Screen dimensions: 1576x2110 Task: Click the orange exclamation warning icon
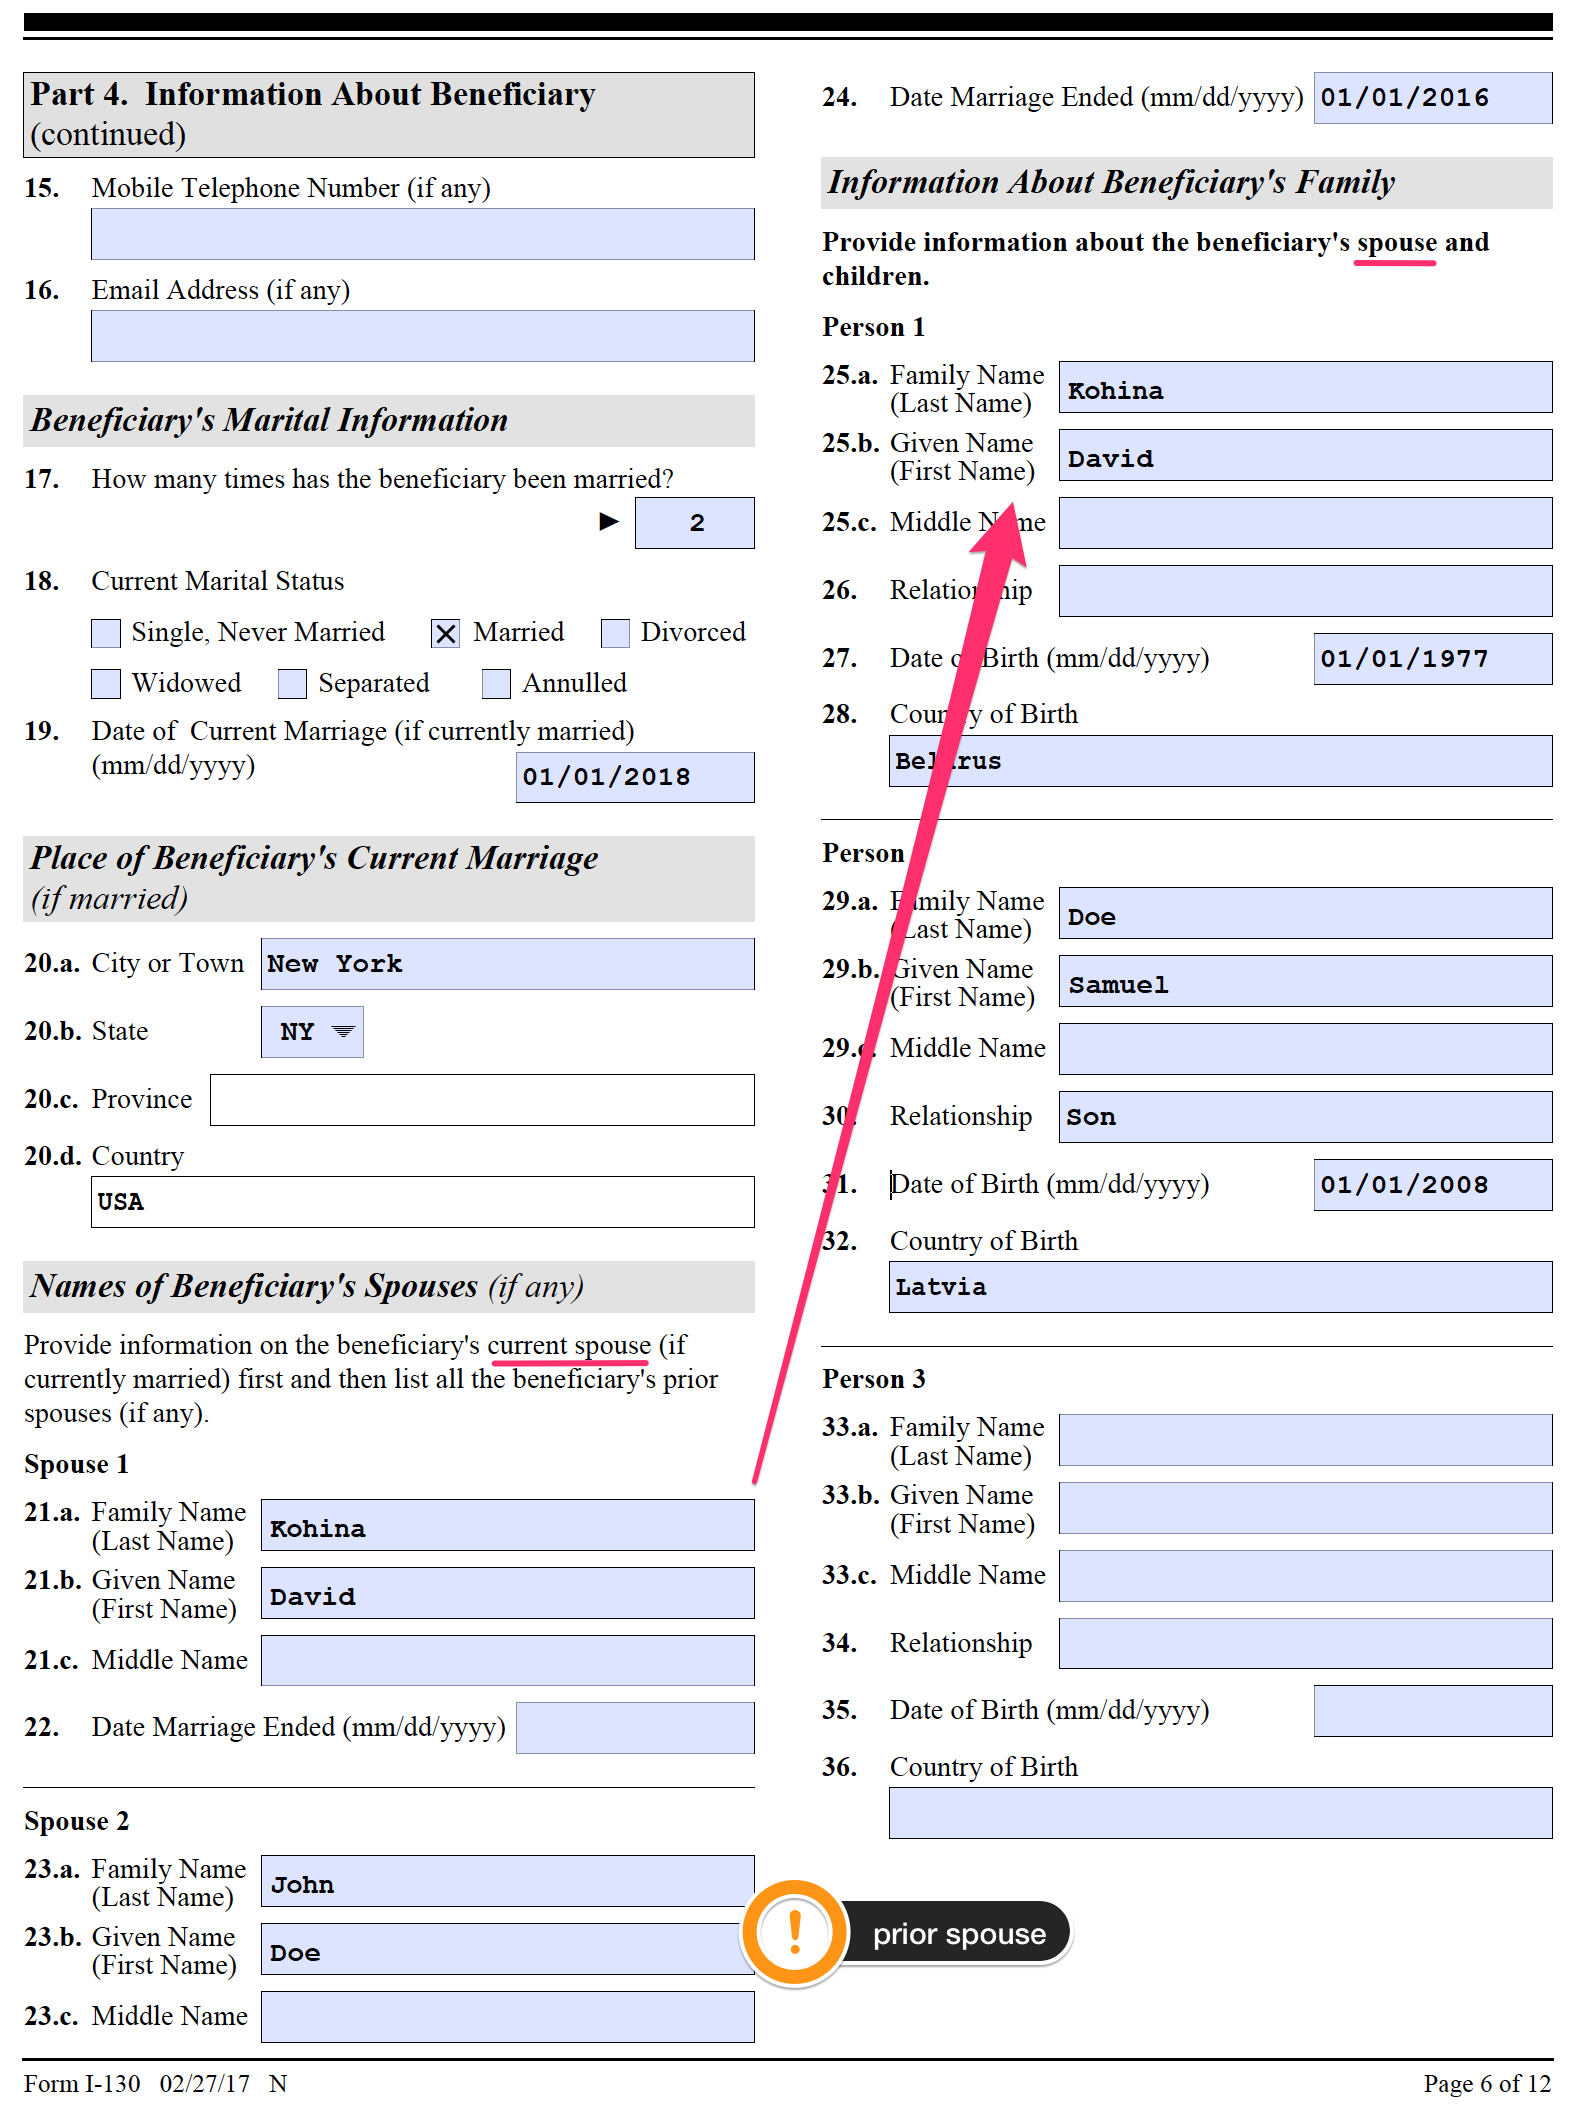[795, 1933]
